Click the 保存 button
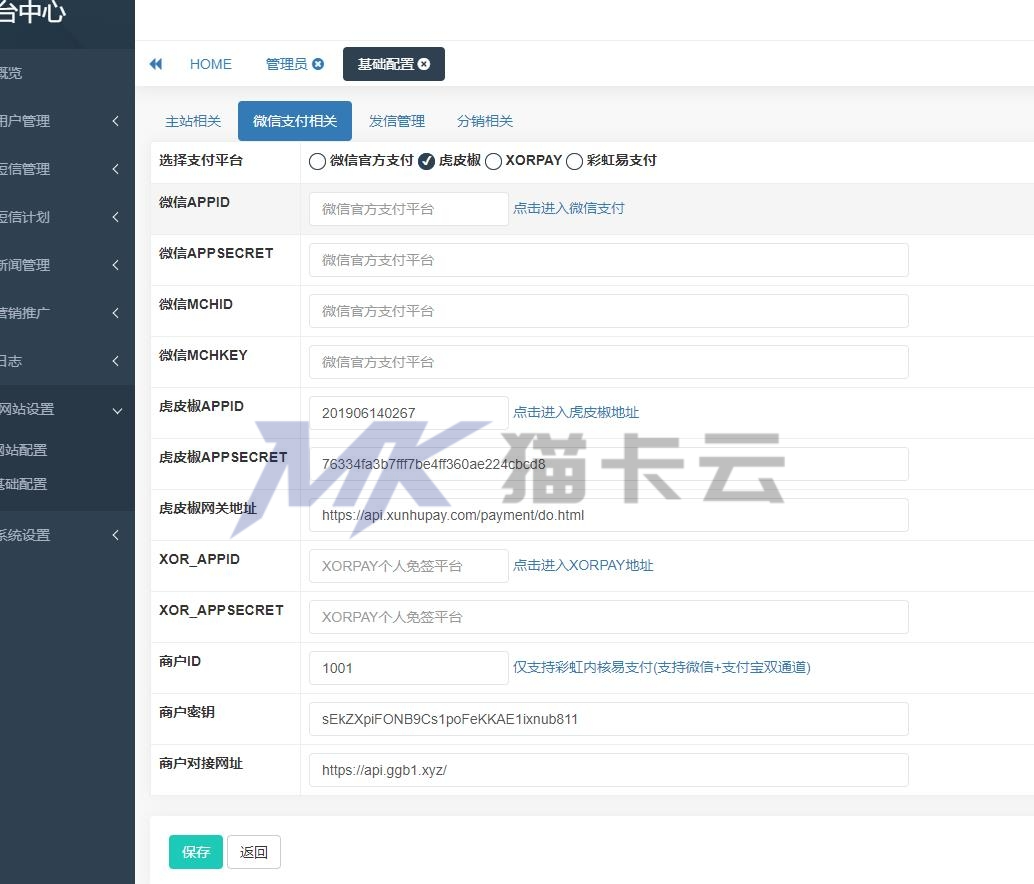 point(196,852)
